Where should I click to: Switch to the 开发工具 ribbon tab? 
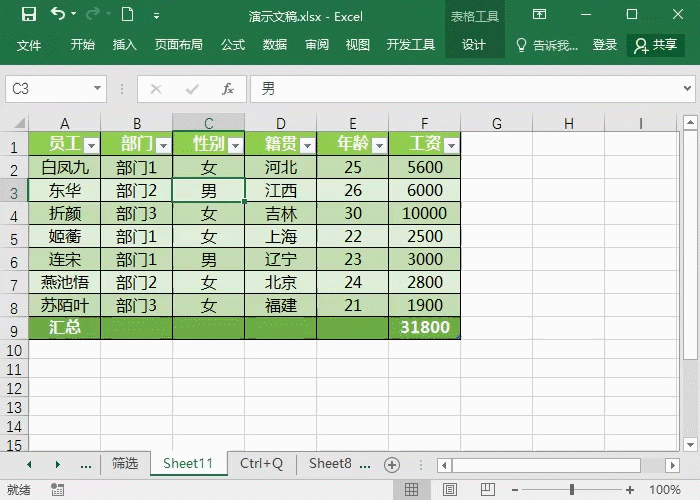click(411, 45)
